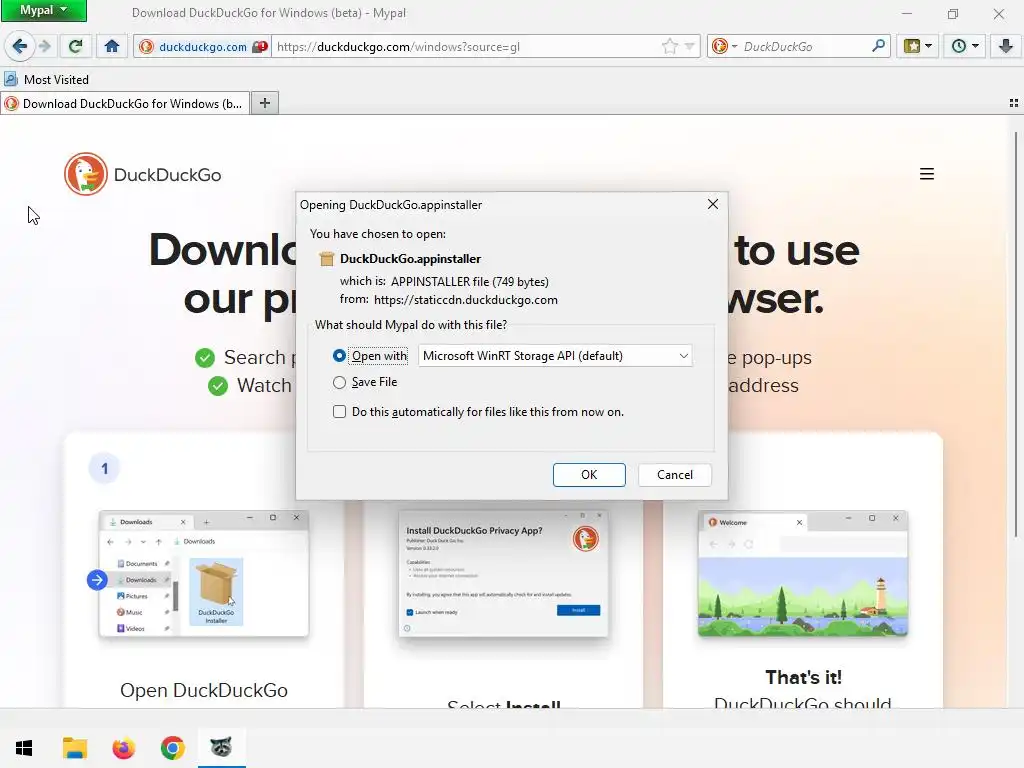This screenshot has width=1024, height=768.
Task: Launch Firefox from taskbar
Action: click(x=123, y=748)
